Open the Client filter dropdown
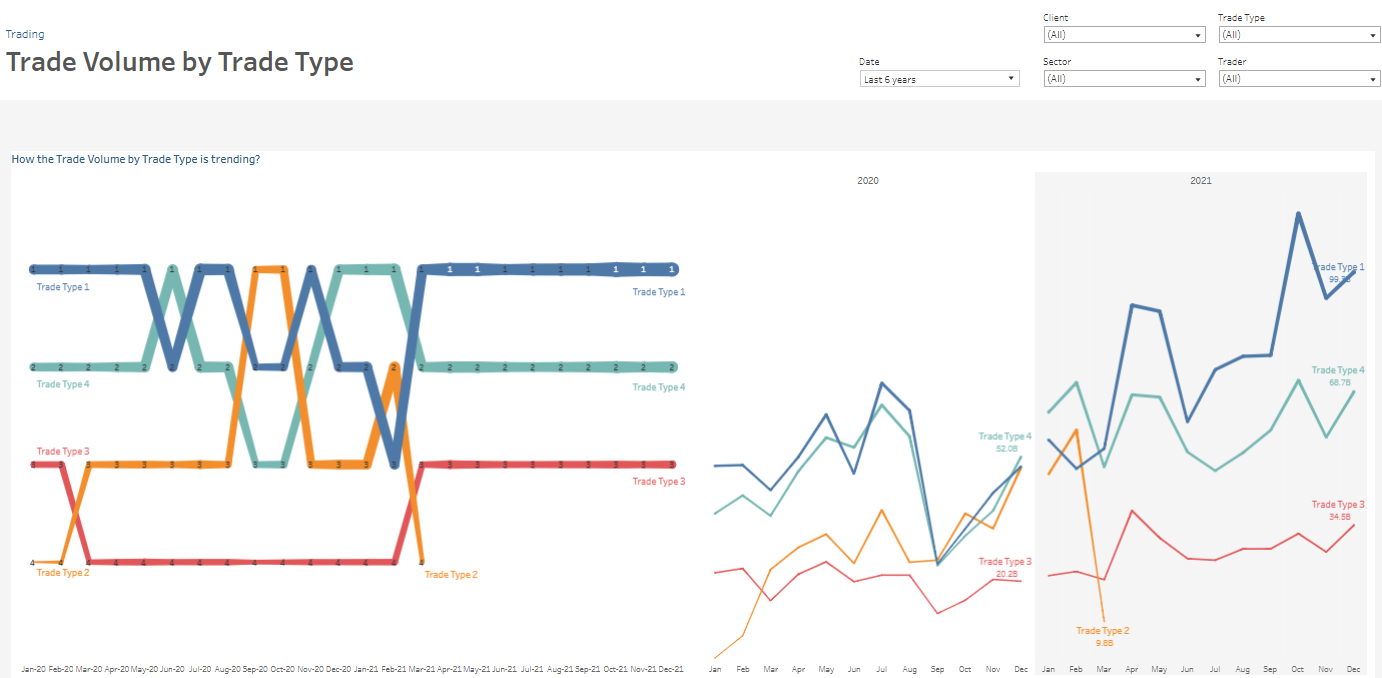The height and width of the screenshot is (678, 1382). point(1123,35)
